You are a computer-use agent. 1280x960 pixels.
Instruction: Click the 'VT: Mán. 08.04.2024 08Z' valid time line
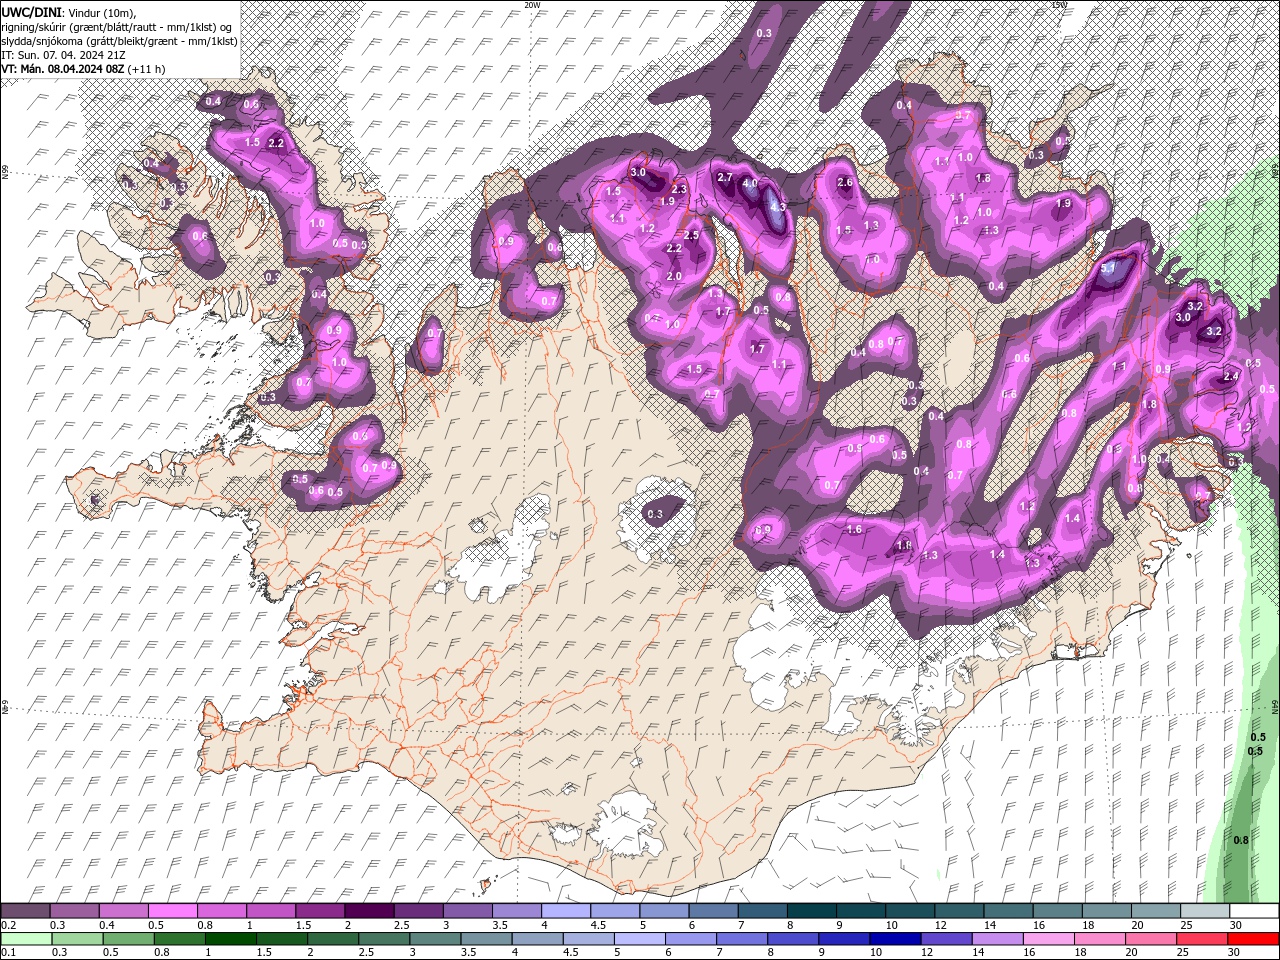coord(62,69)
